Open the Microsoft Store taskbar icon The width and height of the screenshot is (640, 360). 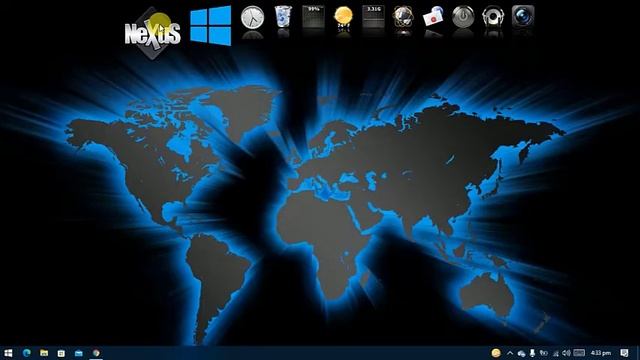(x=61, y=353)
